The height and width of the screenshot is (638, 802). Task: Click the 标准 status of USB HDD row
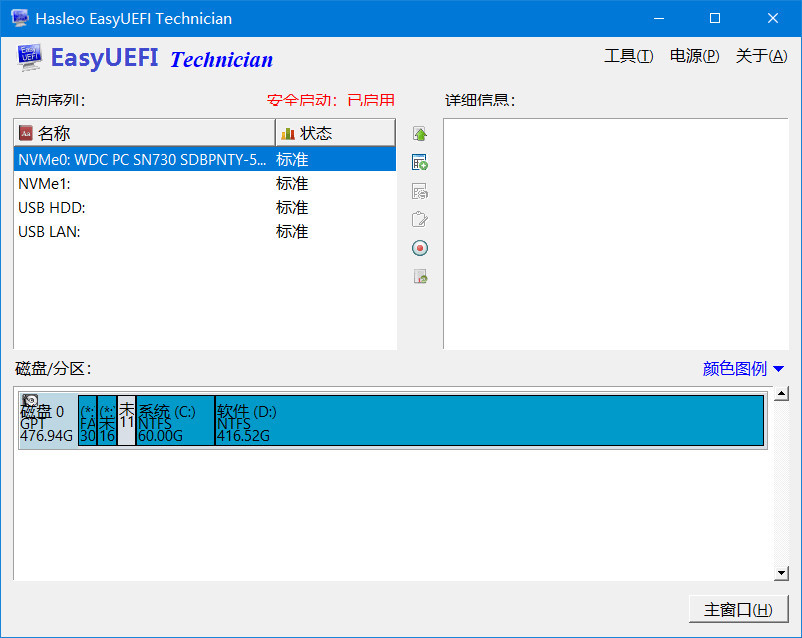point(292,208)
